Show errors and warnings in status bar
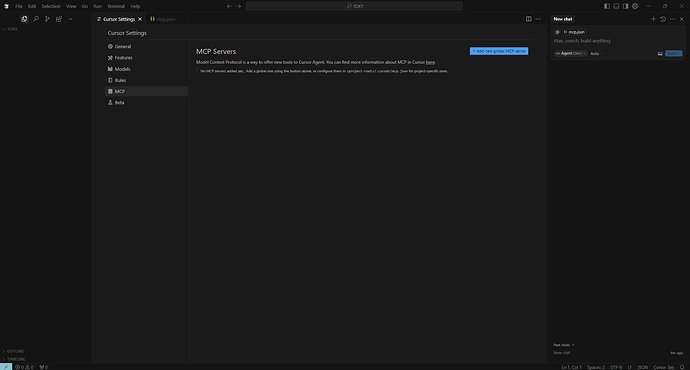The width and height of the screenshot is (690, 370). (24, 367)
